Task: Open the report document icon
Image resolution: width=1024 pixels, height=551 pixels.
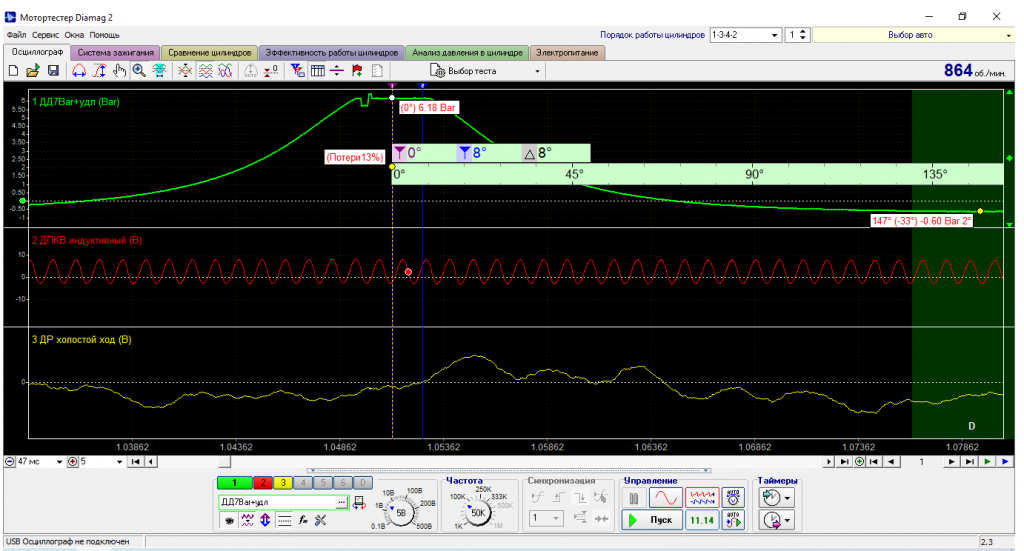Action: pos(377,71)
